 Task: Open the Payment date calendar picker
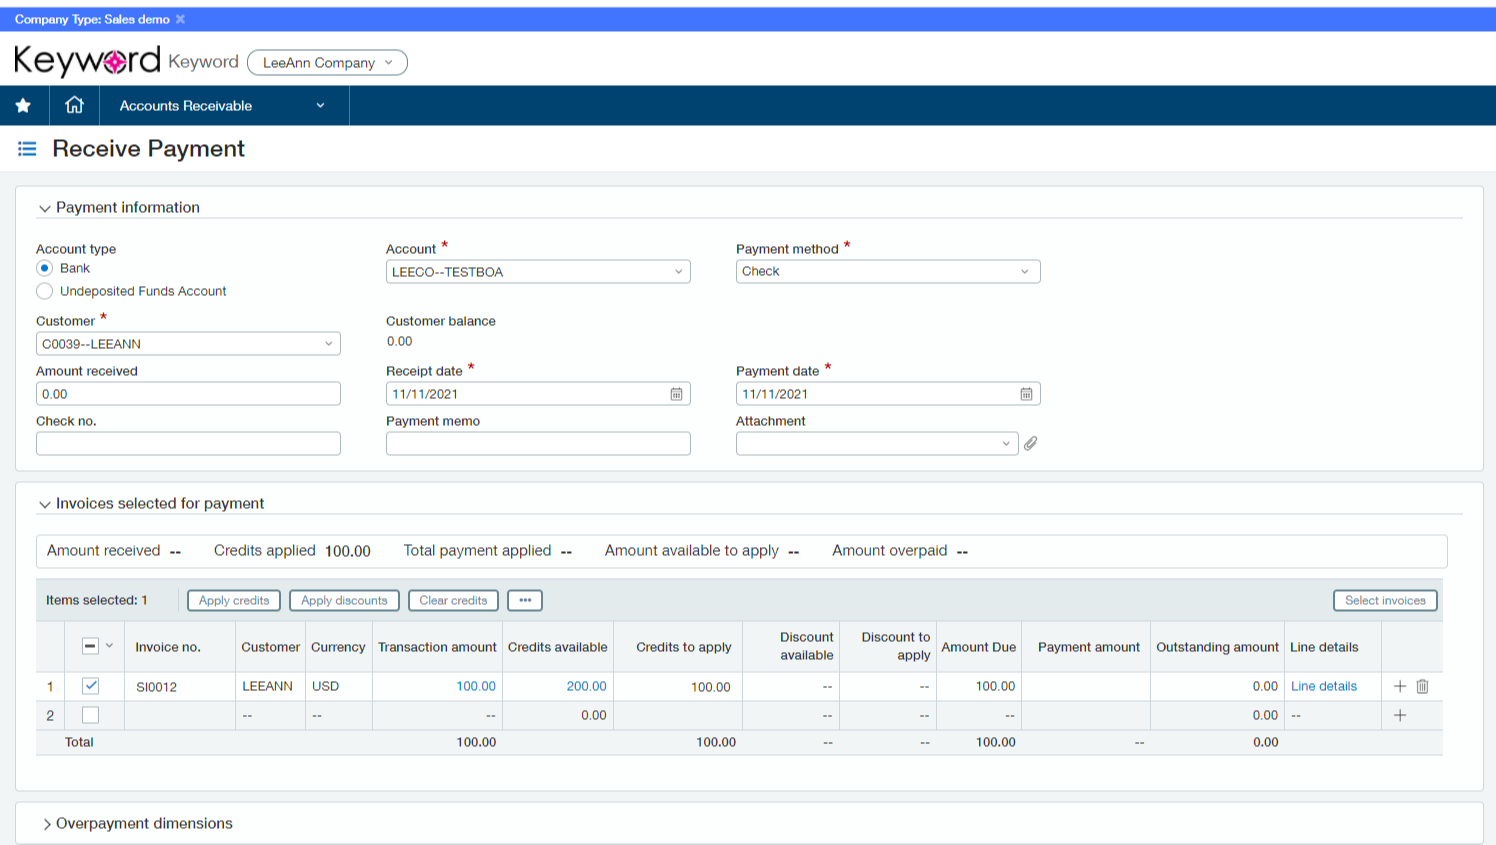[1026, 393]
